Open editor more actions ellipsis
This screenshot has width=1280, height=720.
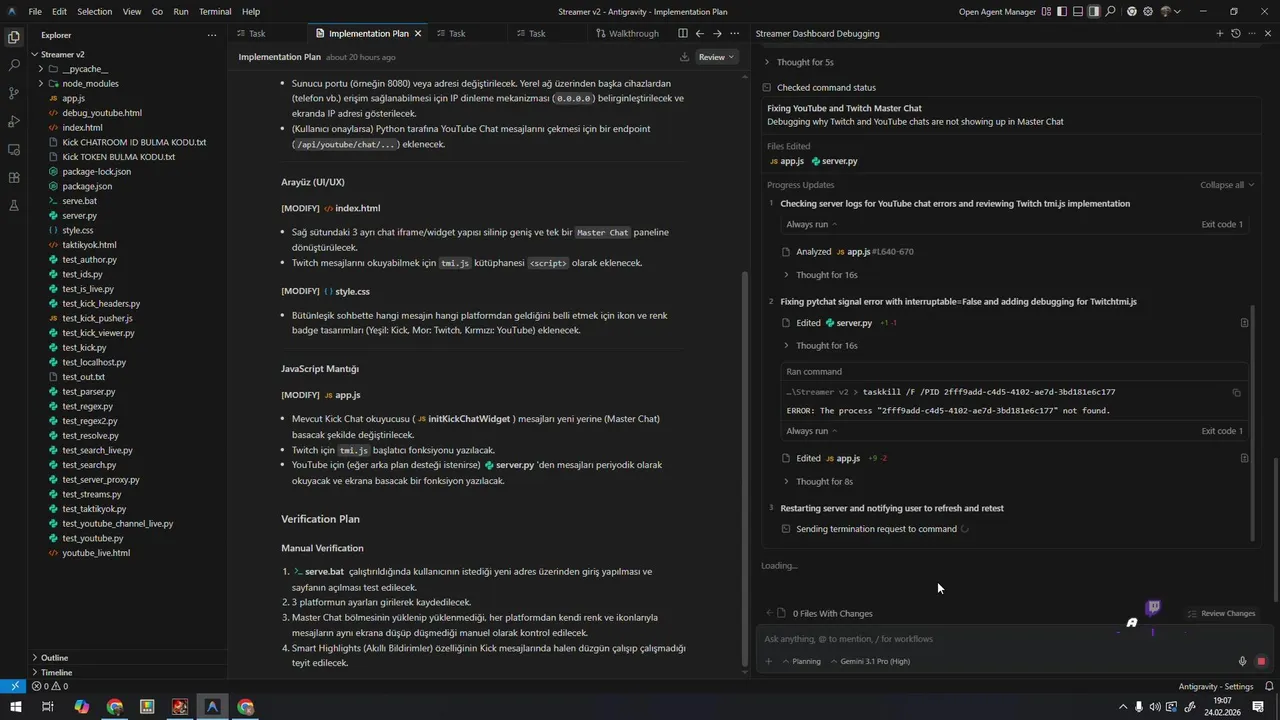[734, 33]
